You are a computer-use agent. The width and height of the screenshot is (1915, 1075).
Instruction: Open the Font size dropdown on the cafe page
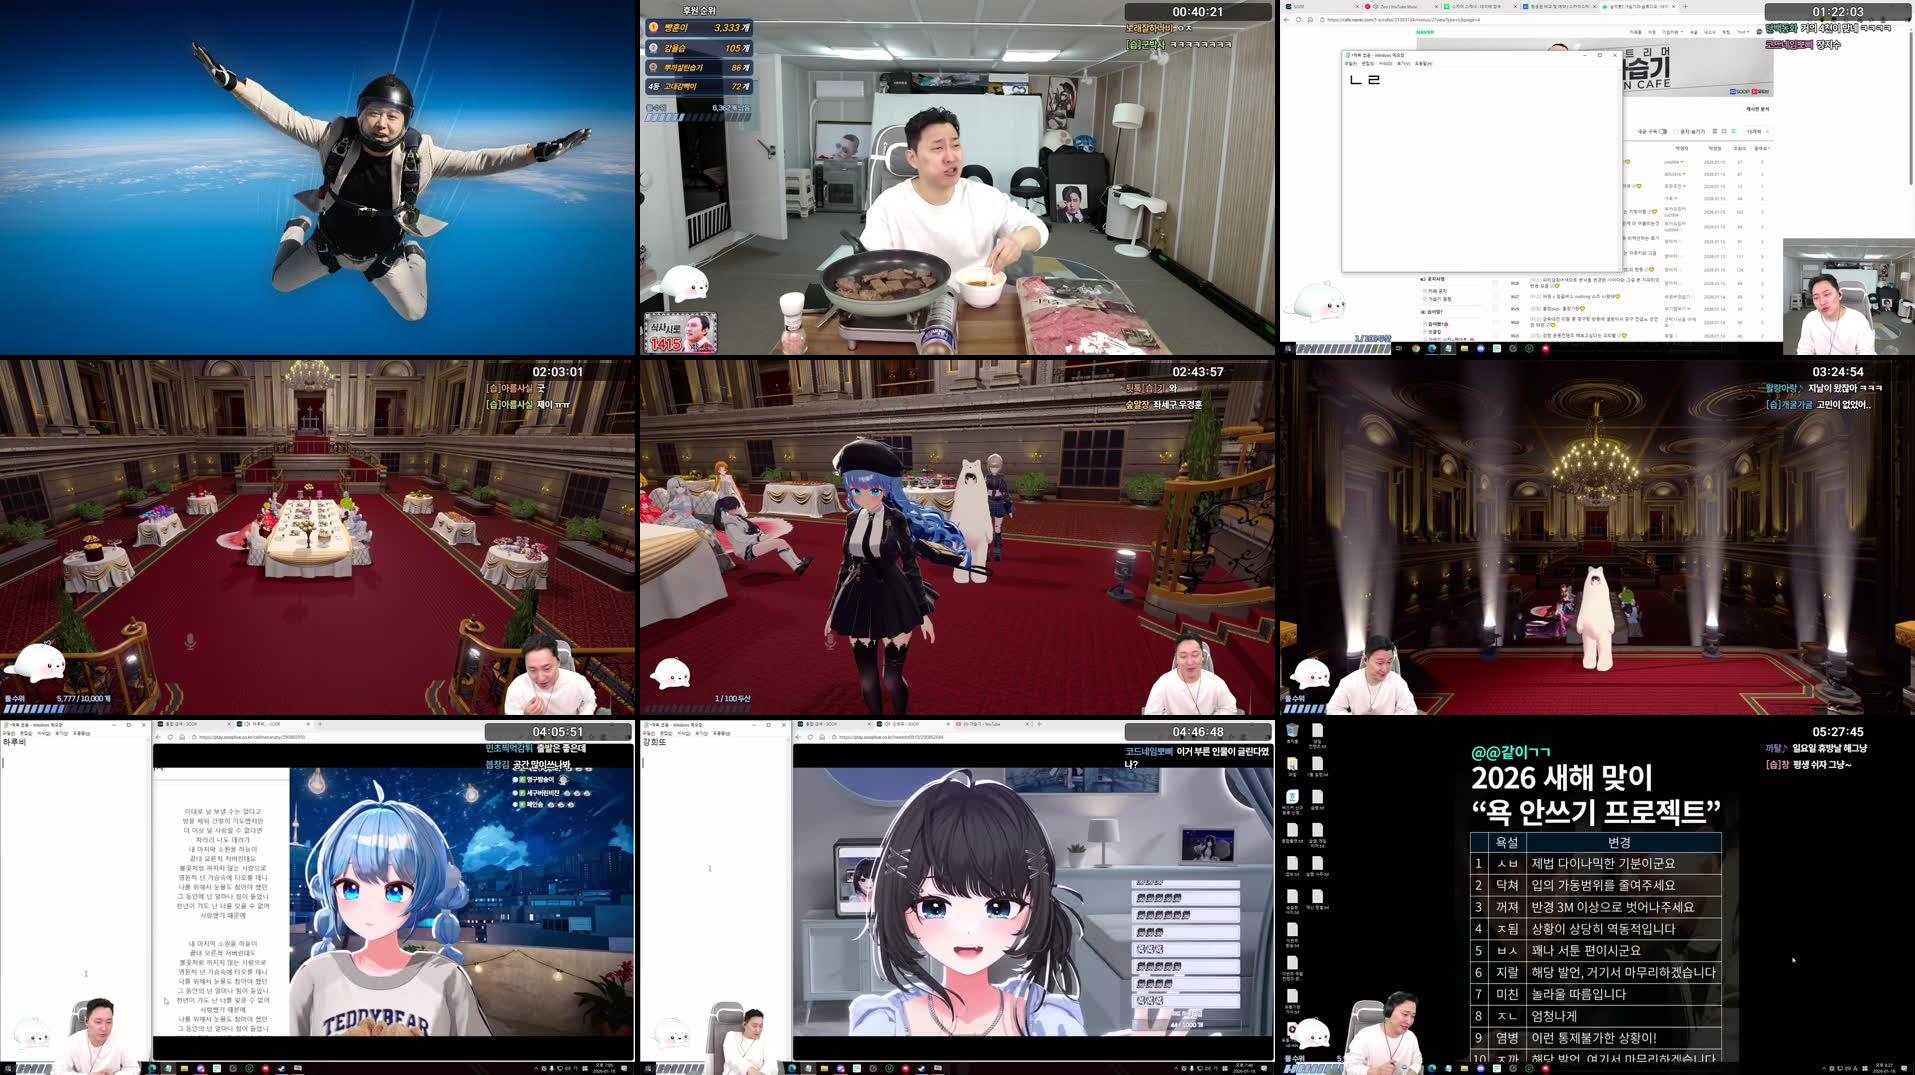1744,31
